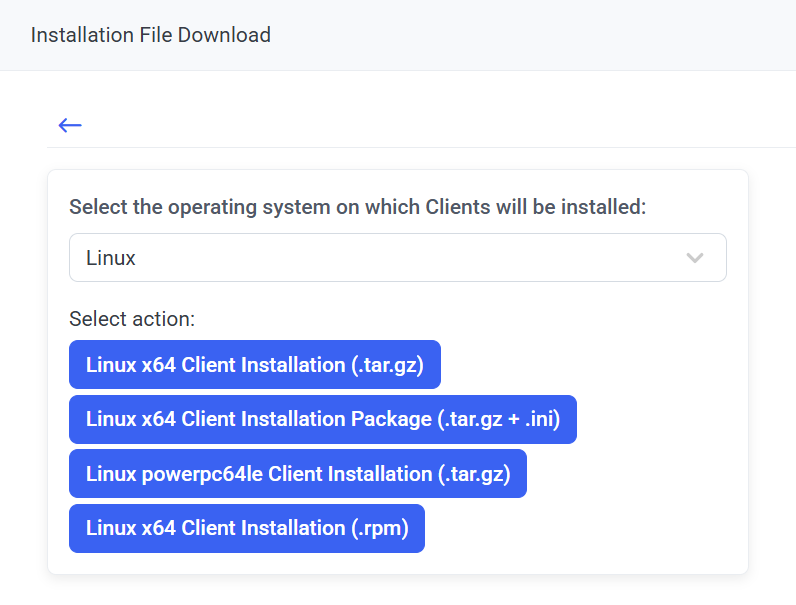796x605 pixels.
Task: Show OS options using the down chevron
Action: (x=695, y=258)
